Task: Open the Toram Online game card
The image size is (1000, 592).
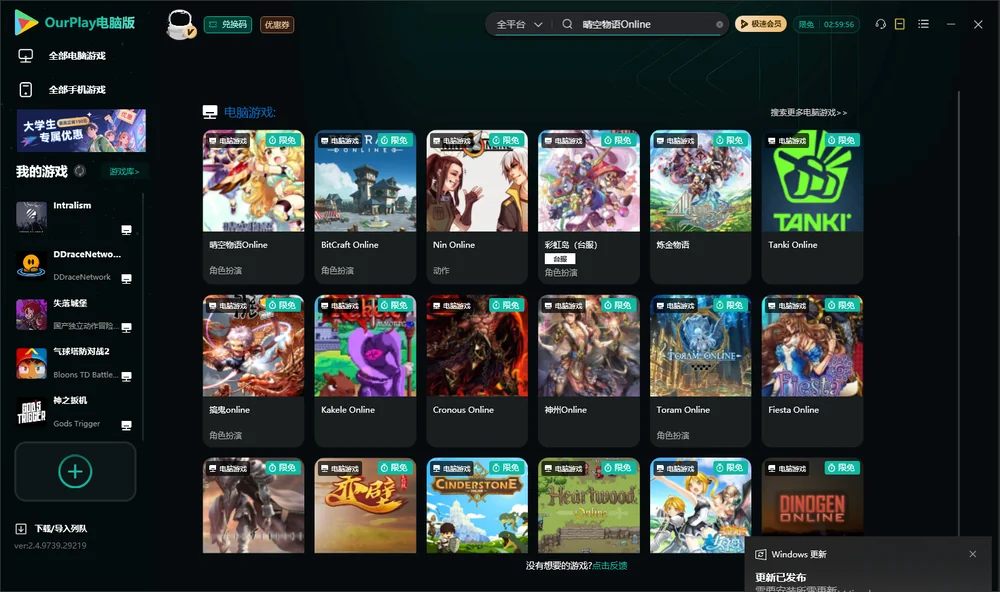Action: (700, 371)
